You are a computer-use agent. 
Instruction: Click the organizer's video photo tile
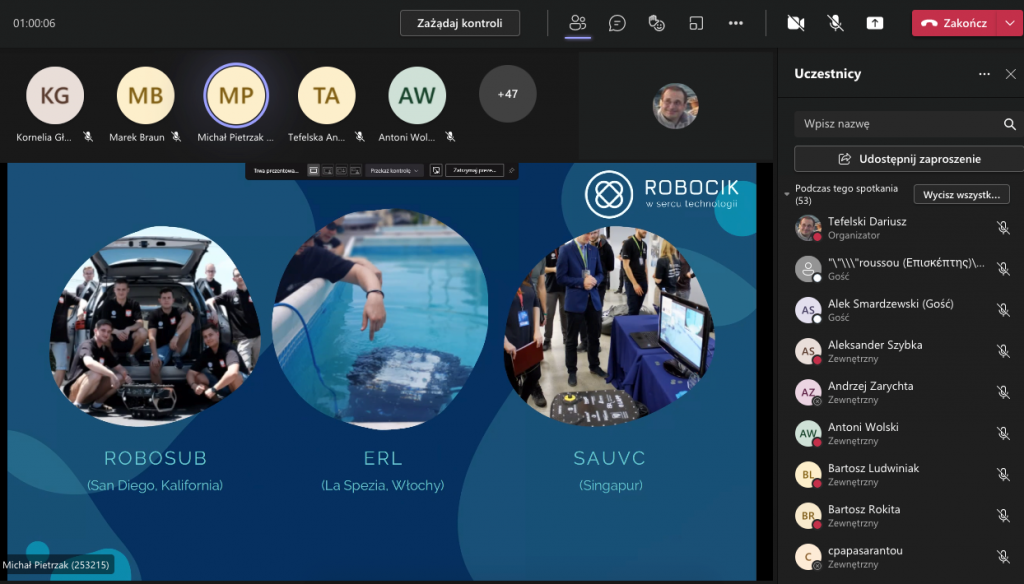click(675, 105)
